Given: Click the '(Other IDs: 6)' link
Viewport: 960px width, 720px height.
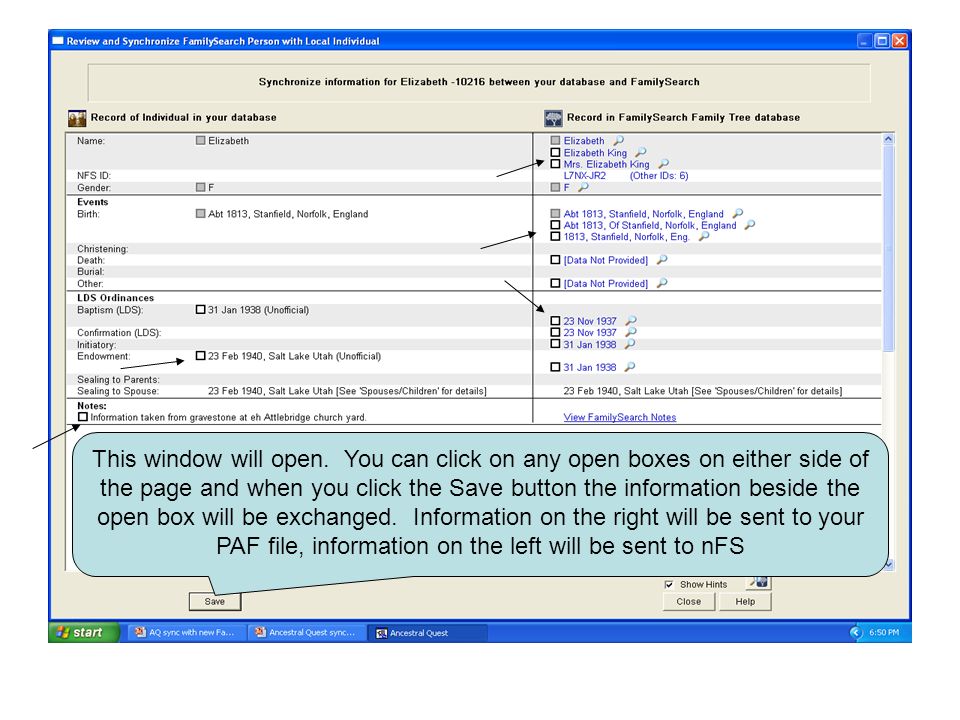Looking at the screenshot, I should pos(659,176).
